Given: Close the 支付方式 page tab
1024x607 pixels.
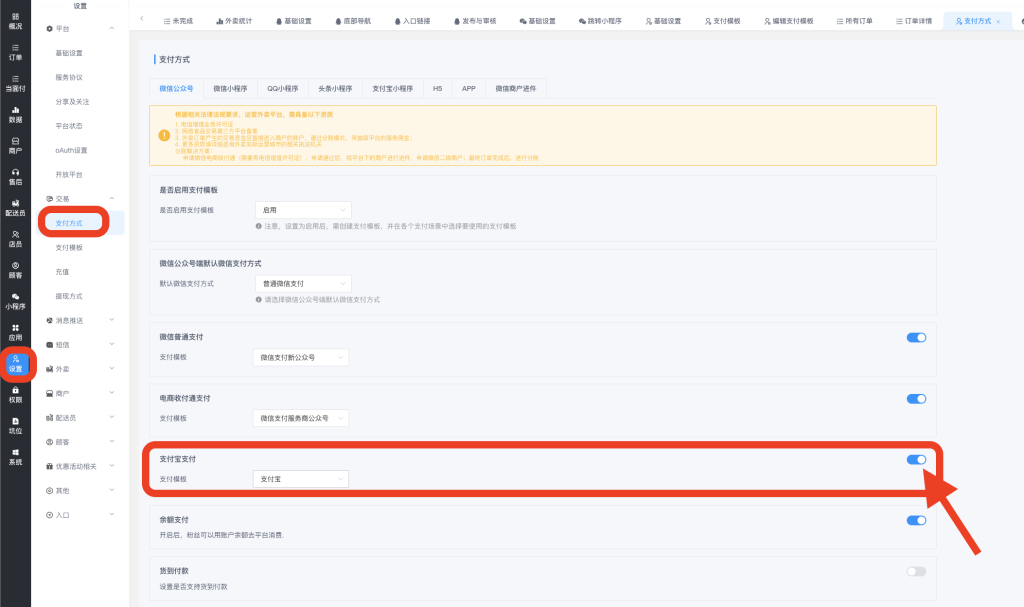Looking at the screenshot, I should point(997,21).
